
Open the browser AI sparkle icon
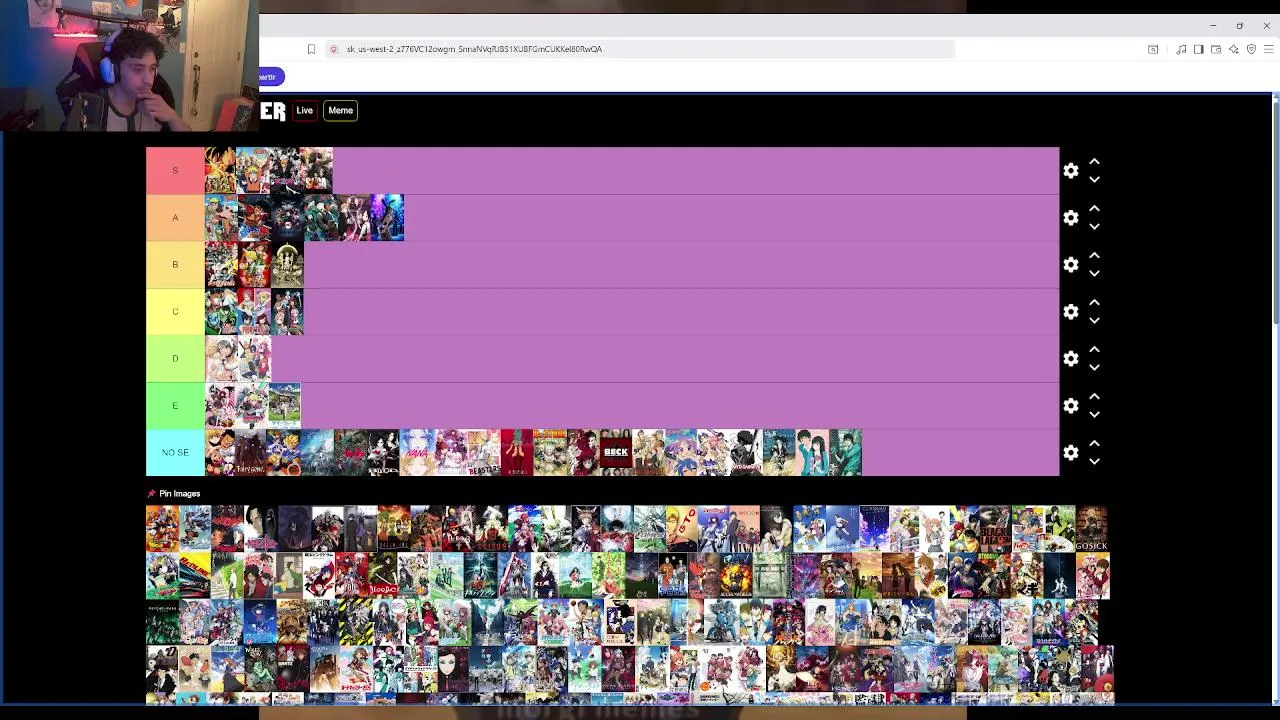tap(1234, 49)
